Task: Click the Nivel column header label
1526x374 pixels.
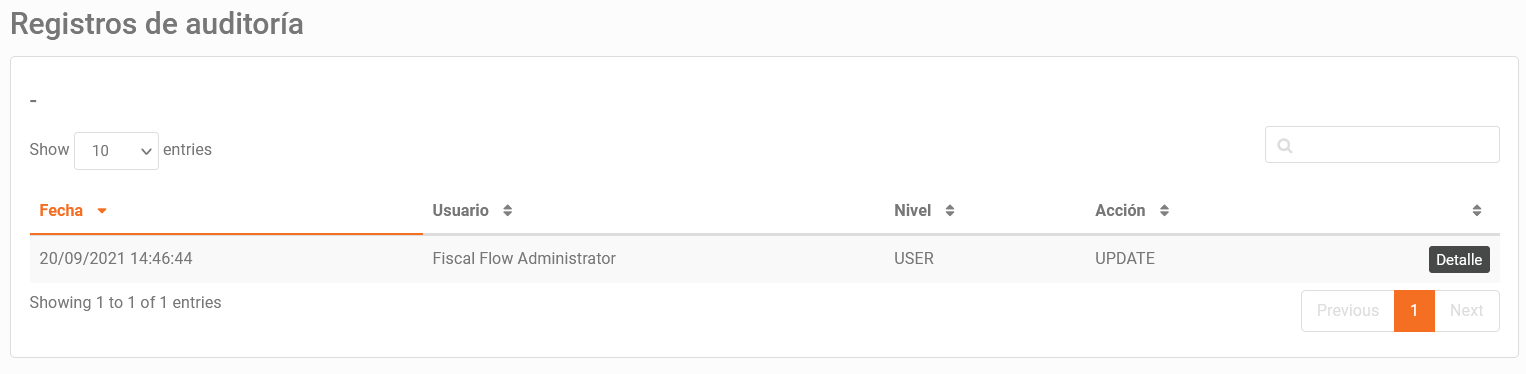Action: tap(912, 211)
